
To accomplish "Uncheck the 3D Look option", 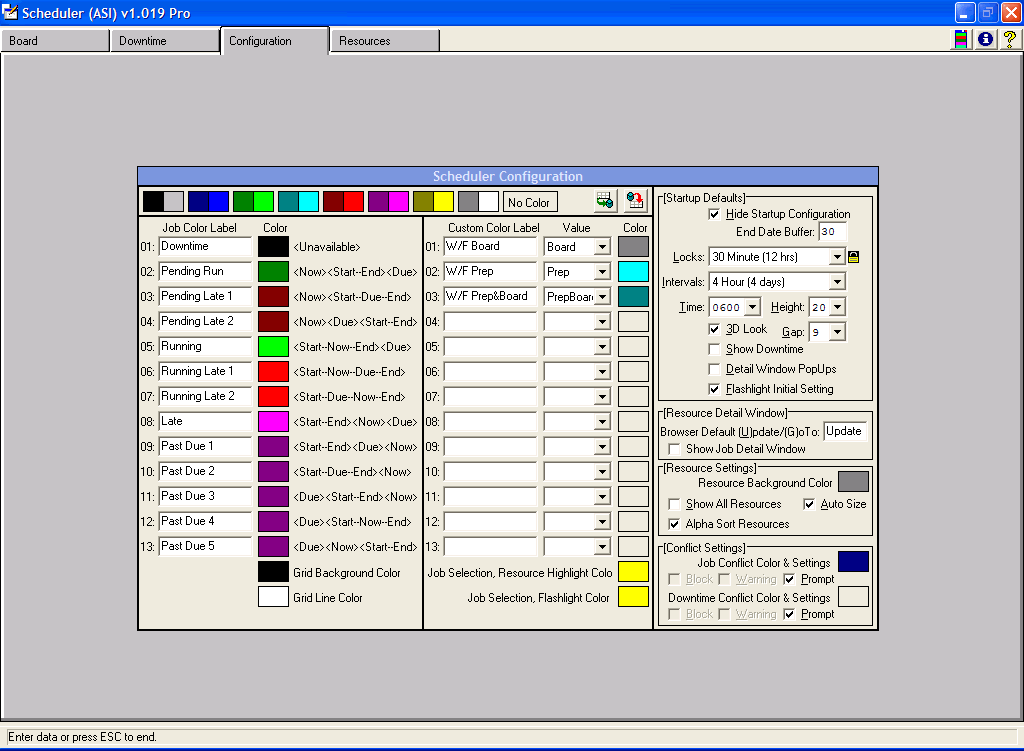I will (714, 329).
